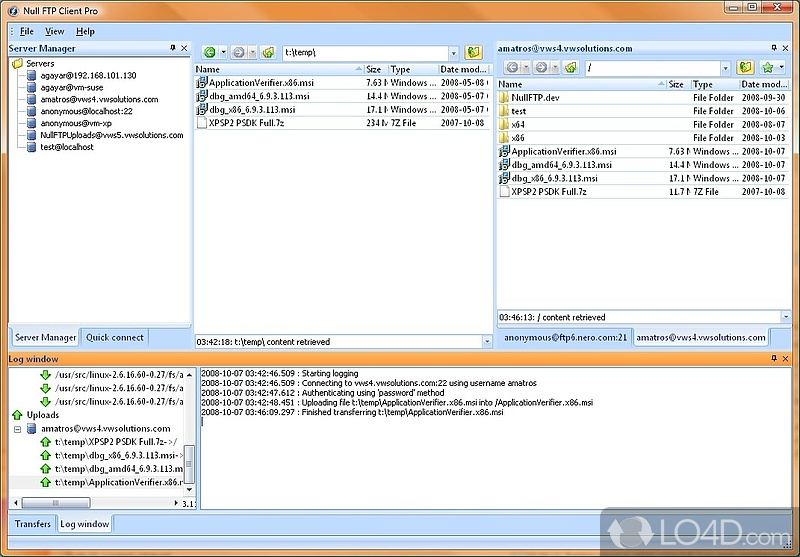The width and height of the screenshot is (800, 557).
Task: Close the Log window panel
Action: point(785,357)
